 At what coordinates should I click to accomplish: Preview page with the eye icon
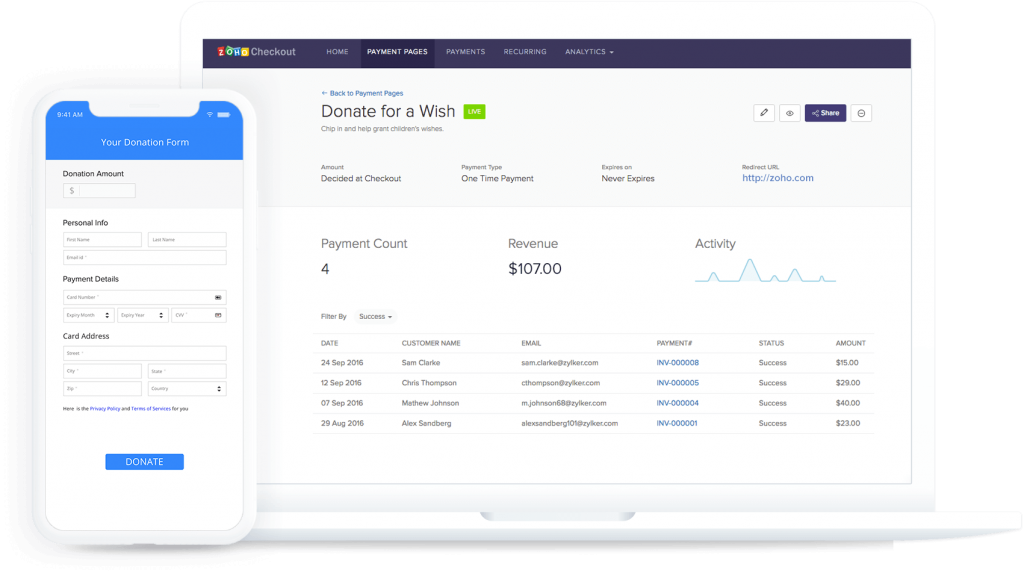click(790, 113)
